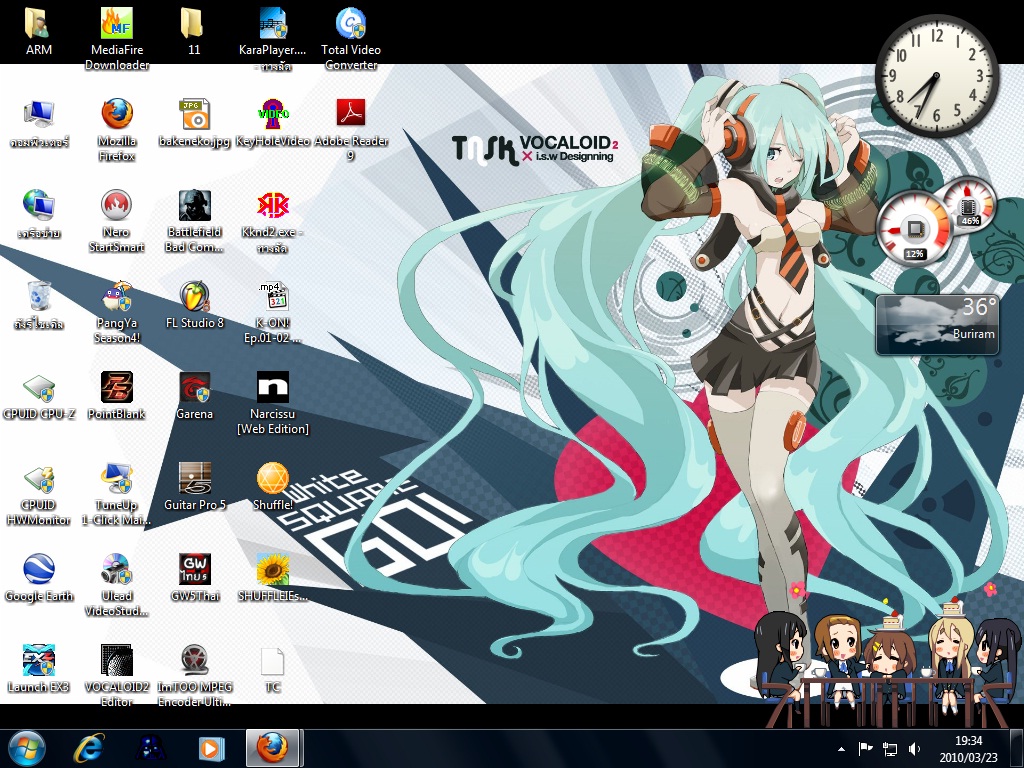Launch TuneUp 1-Click Maintenance
Viewport: 1024px width, 768px height.
(117, 494)
